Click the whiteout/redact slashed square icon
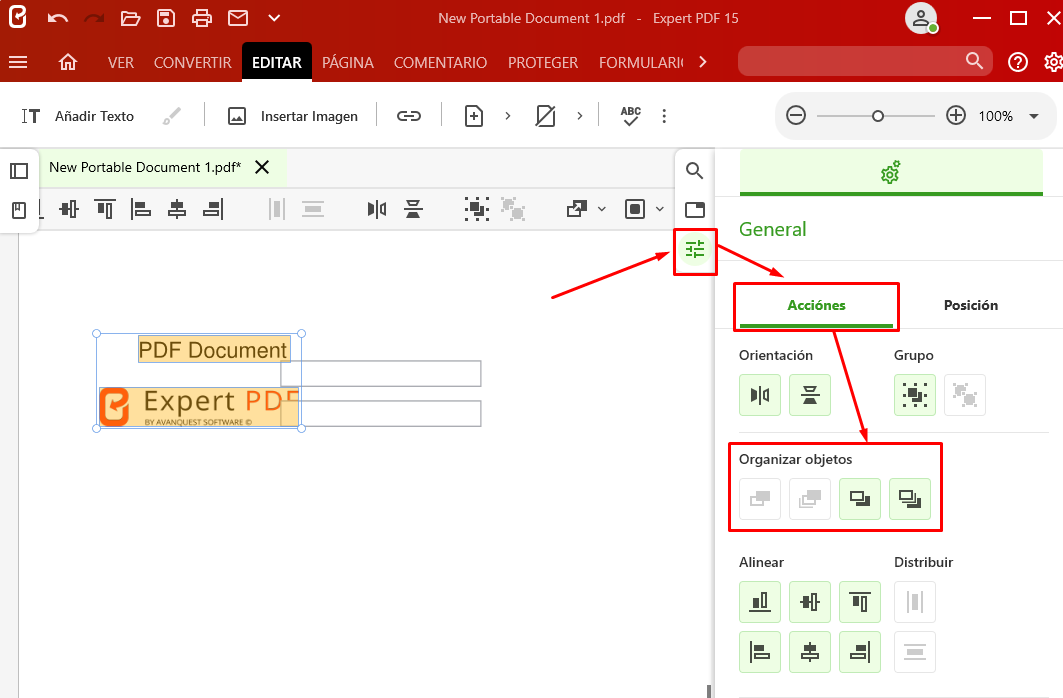Screen dimensions: 1063x698 tap(545, 116)
